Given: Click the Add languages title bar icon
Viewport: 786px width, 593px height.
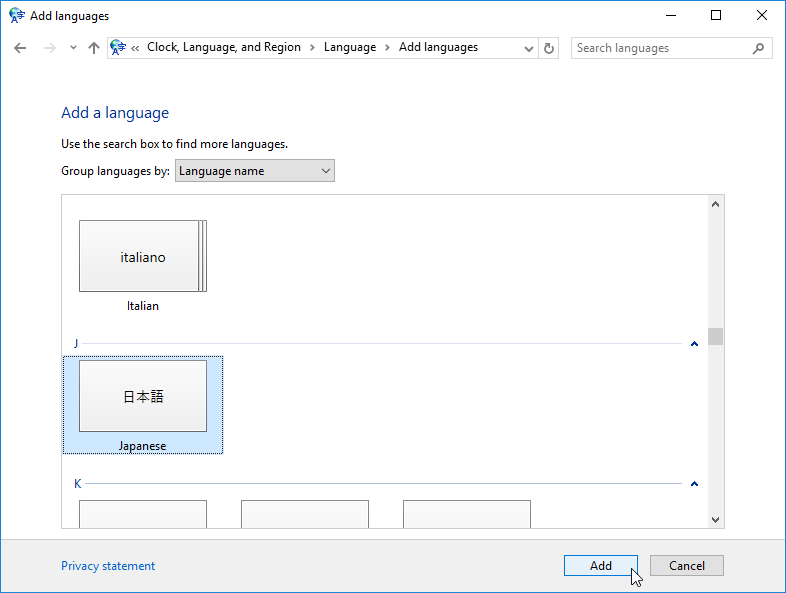Looking at the screenshot, I should coord(16,16).
